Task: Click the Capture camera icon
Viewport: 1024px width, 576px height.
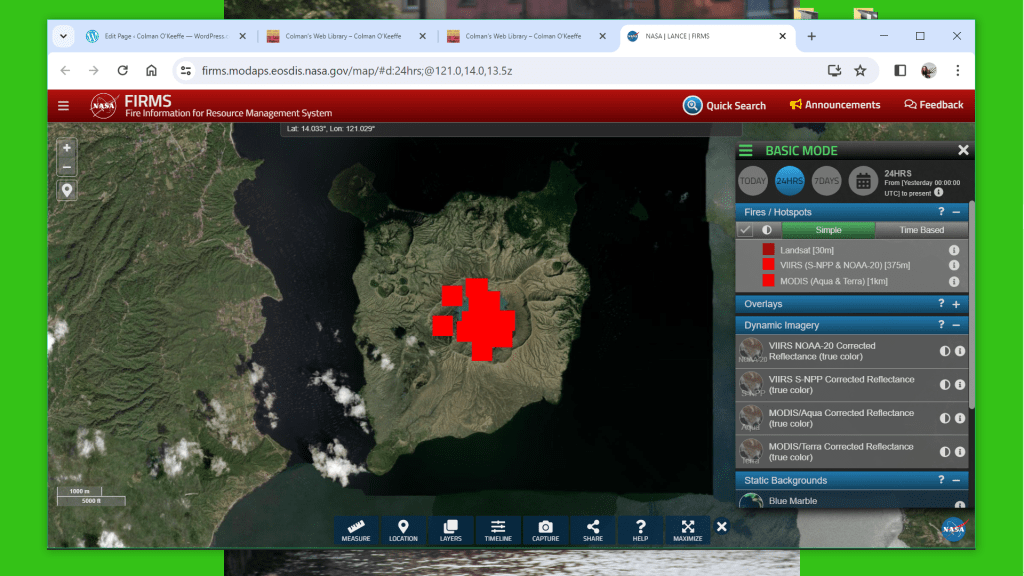Action: click(x=545, y=530)
